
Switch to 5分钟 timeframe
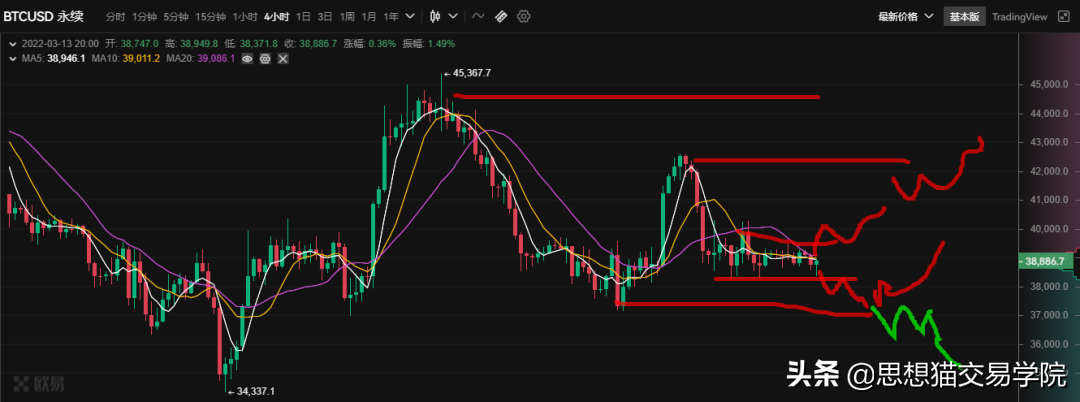pyautogui.click(x=176, y=17)
